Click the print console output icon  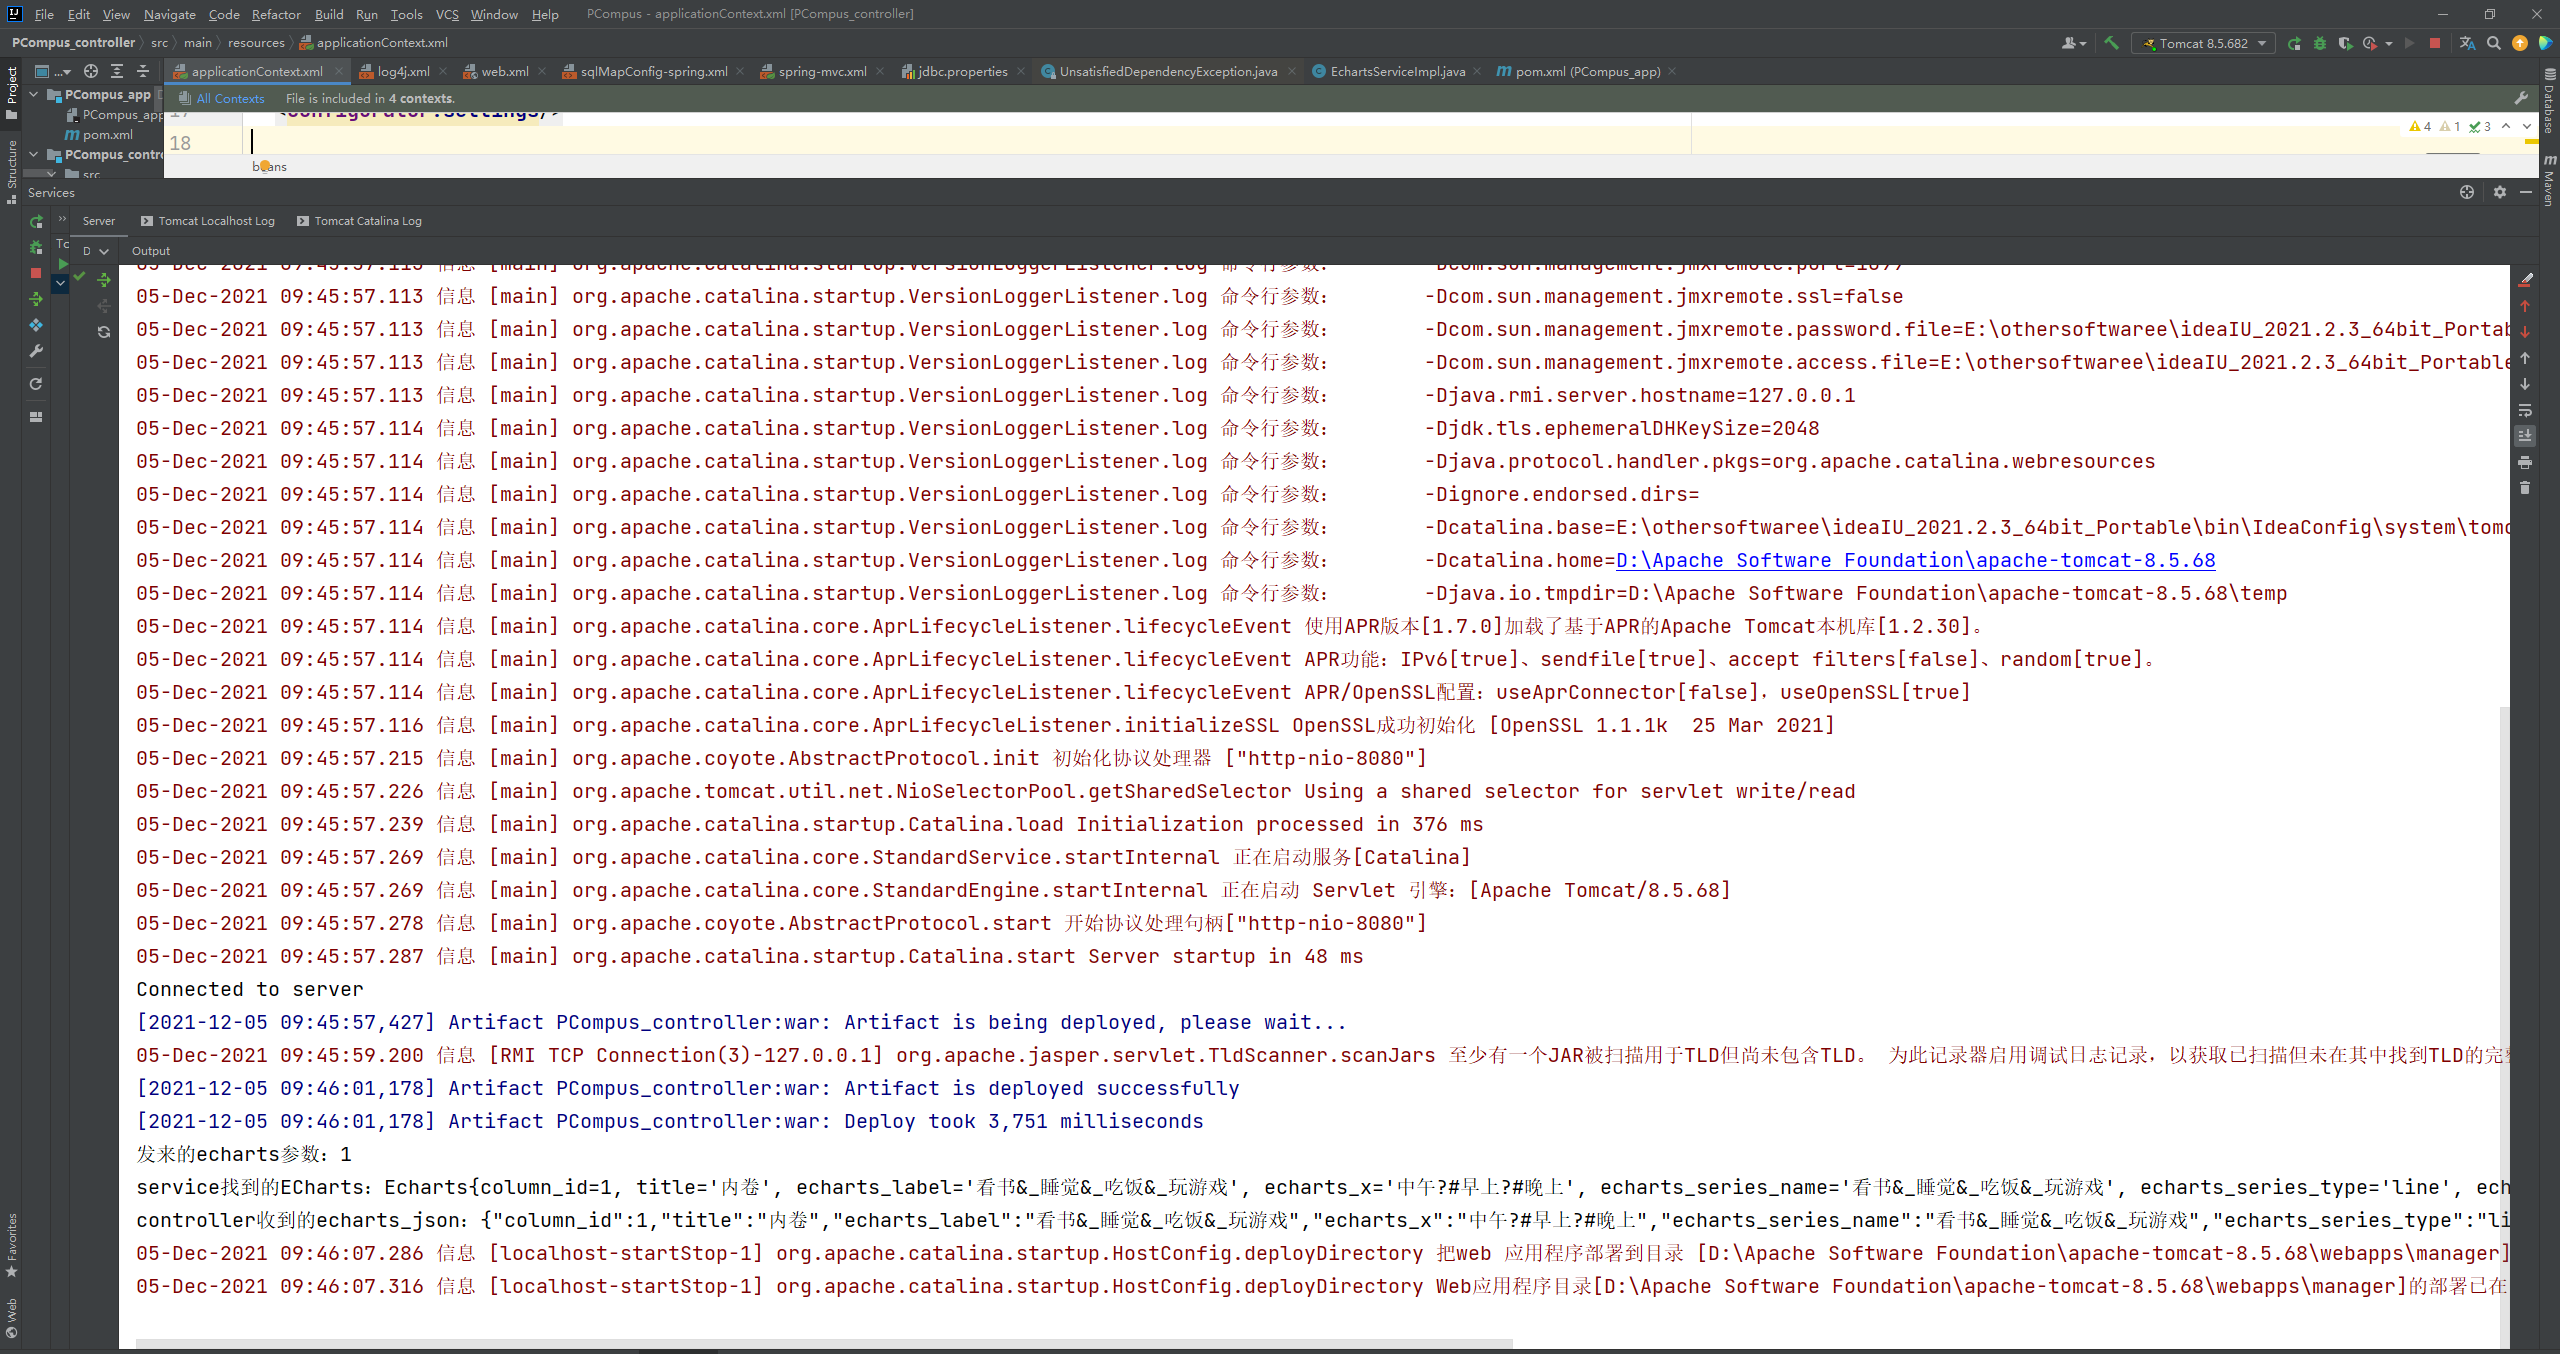tap(2525, 462)
